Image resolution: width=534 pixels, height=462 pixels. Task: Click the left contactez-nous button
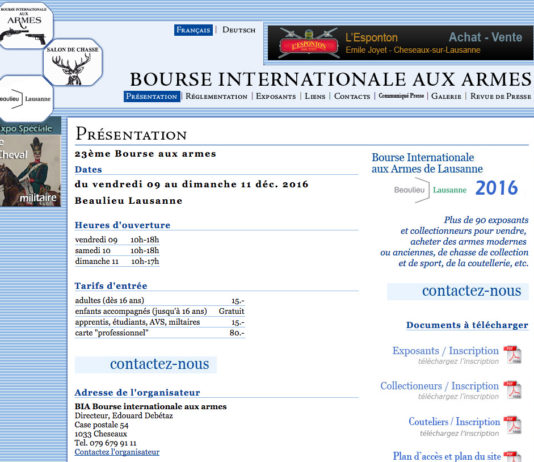pyautogui.click(x=145, y=364)
